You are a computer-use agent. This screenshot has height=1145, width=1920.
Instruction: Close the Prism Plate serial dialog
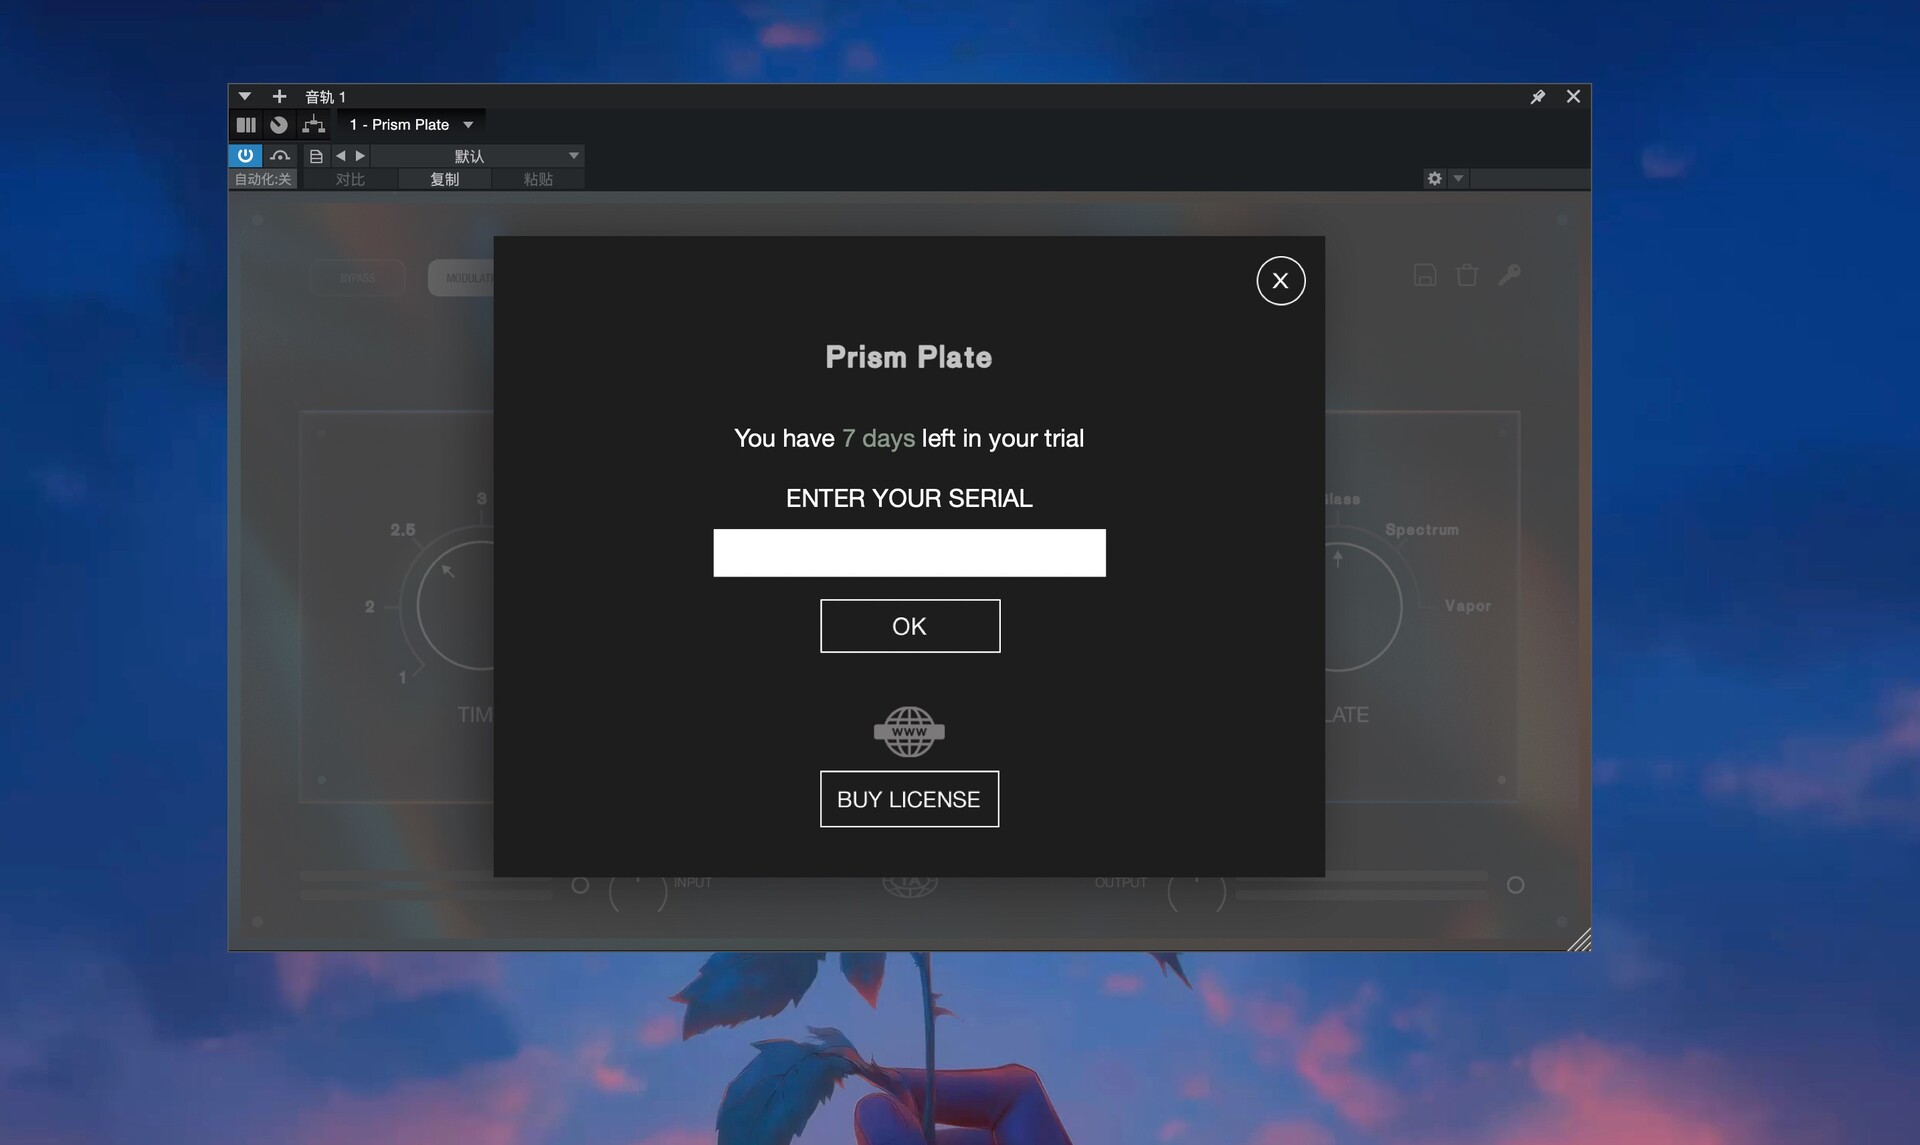[x=1280, y=281]
